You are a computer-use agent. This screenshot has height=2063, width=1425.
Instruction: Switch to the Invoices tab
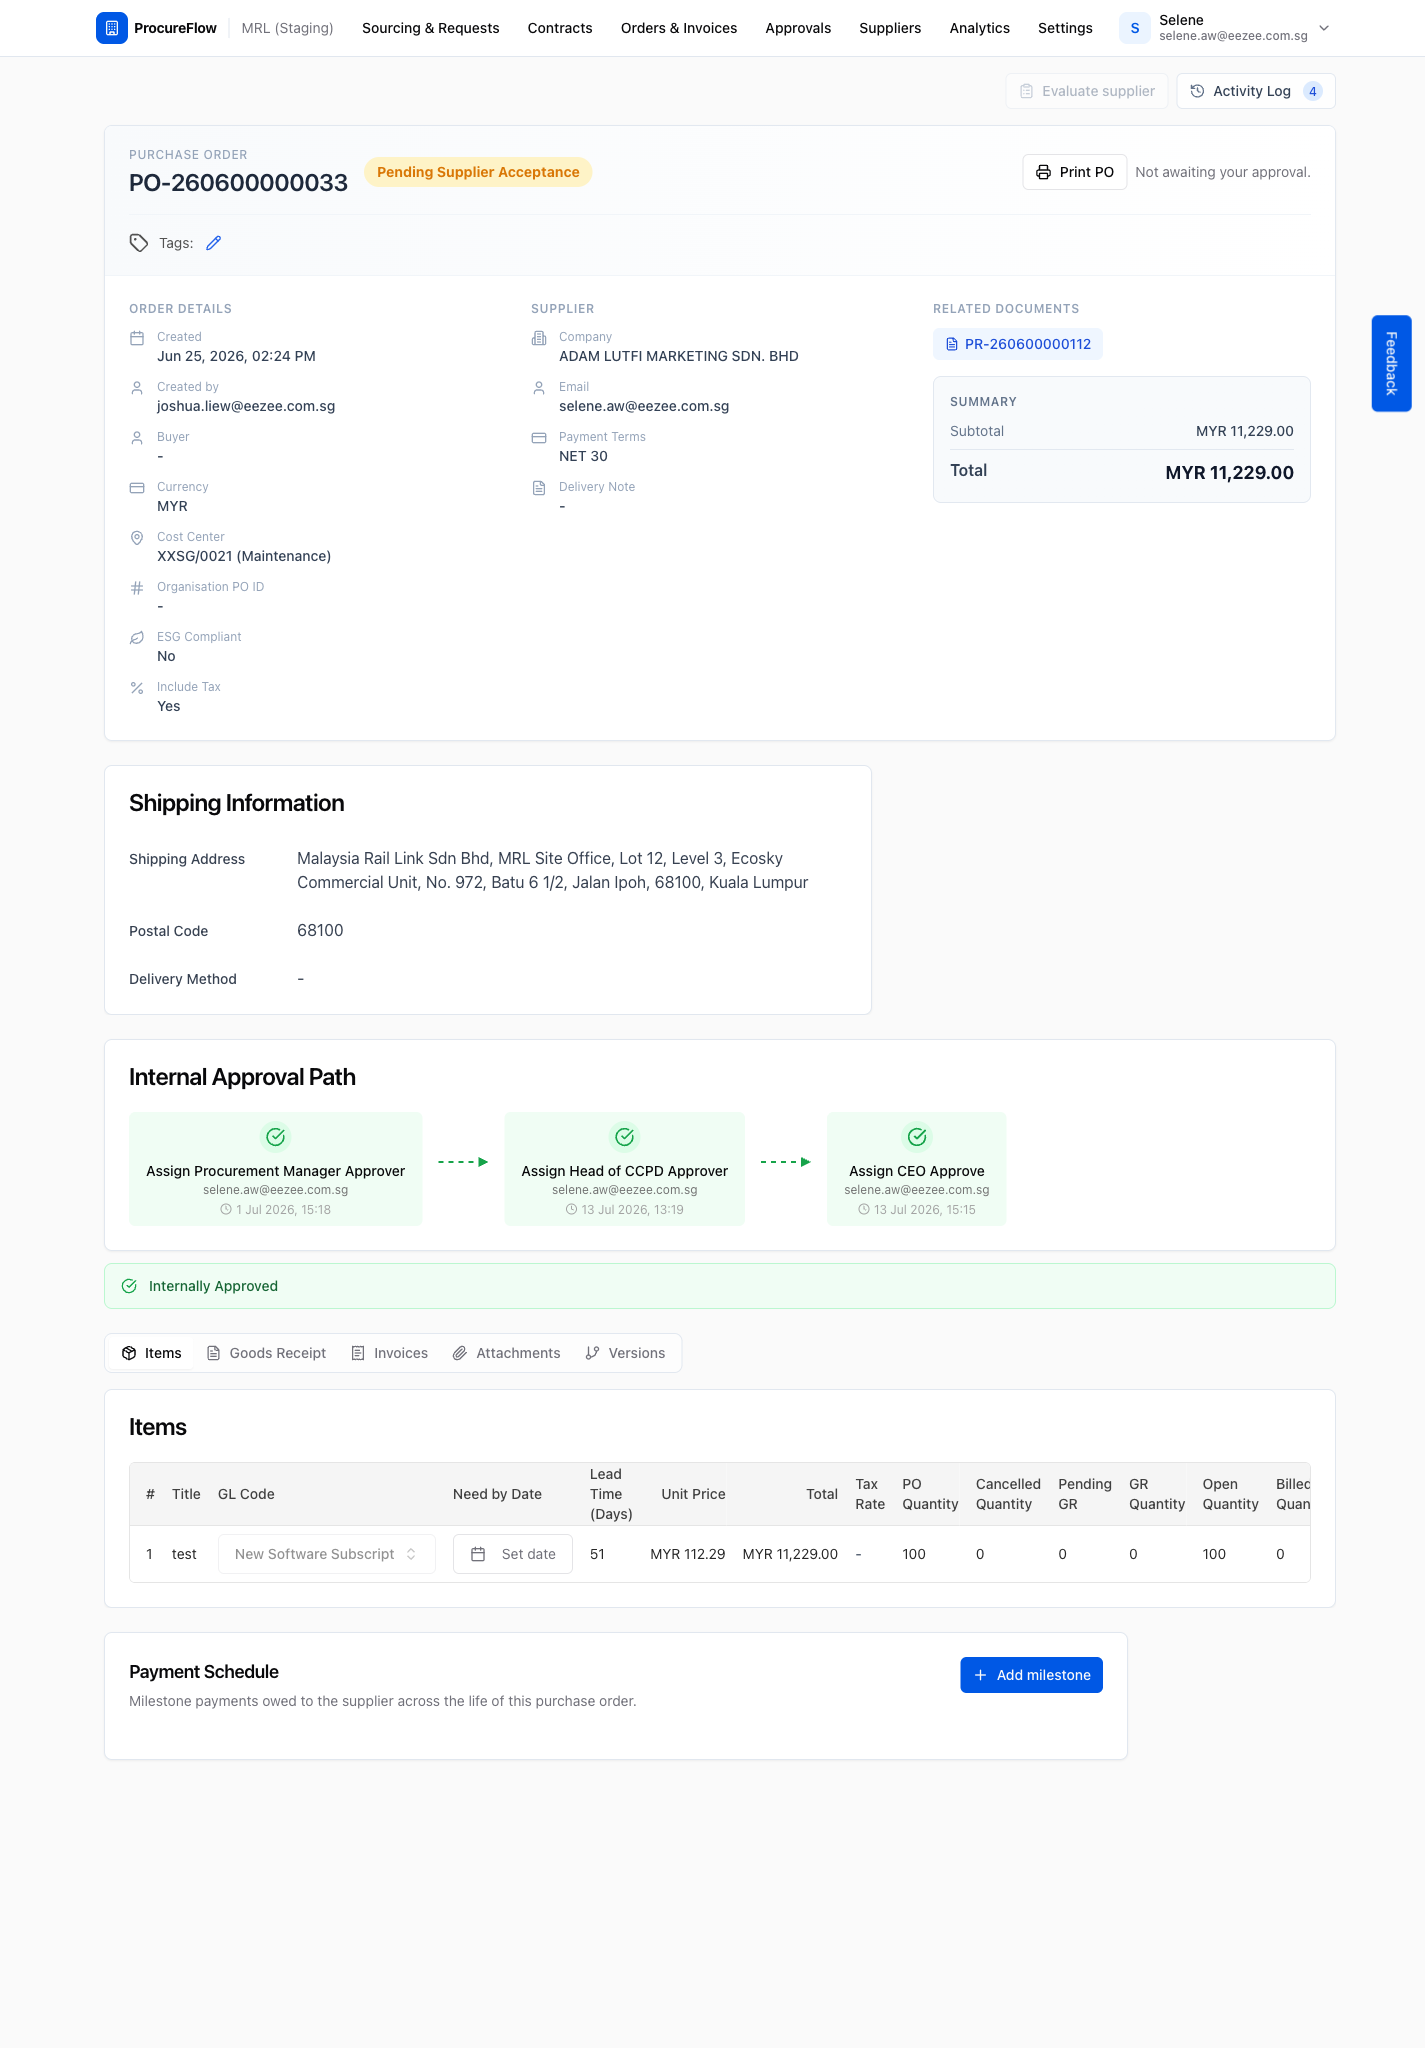pyautogui.click(x=389, y=1353)
